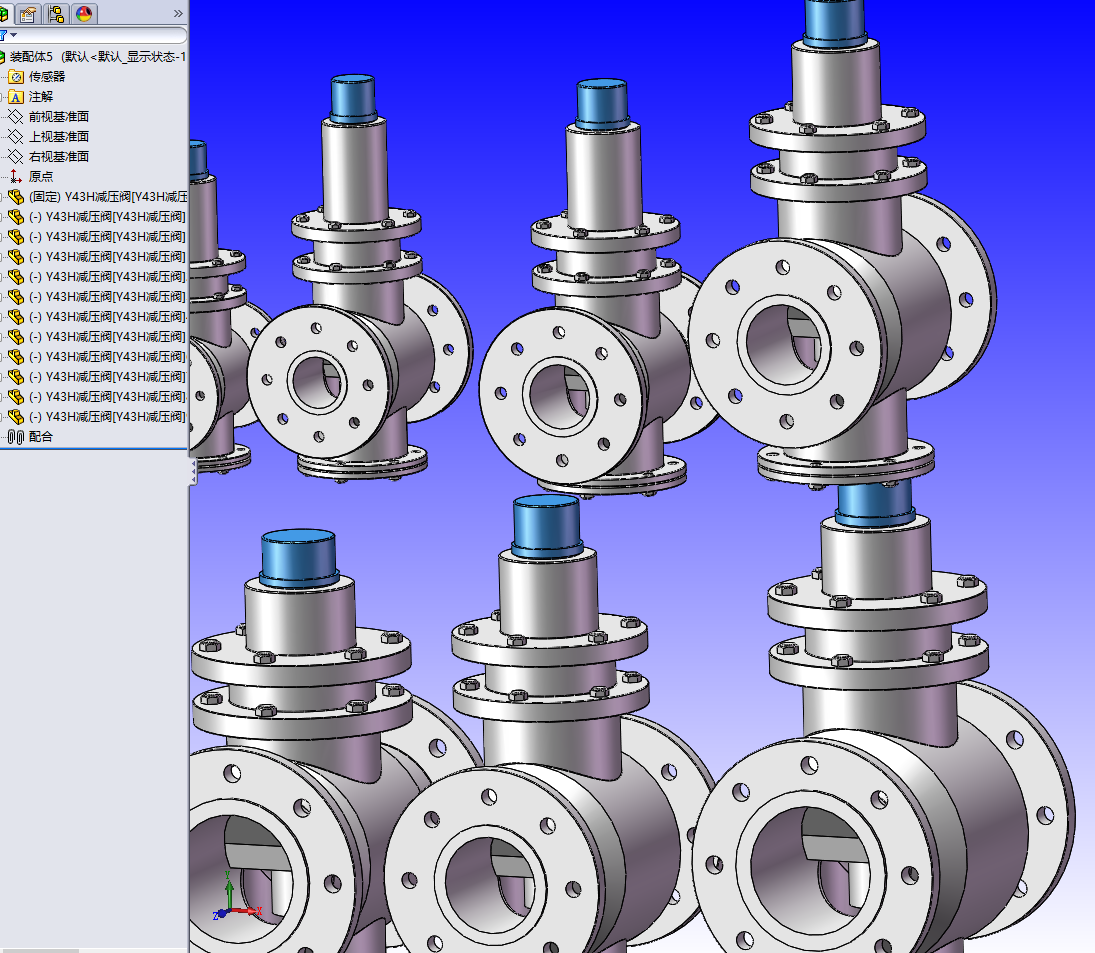Select the 原点 origin item
The image size is (1095, 953).
31,177
